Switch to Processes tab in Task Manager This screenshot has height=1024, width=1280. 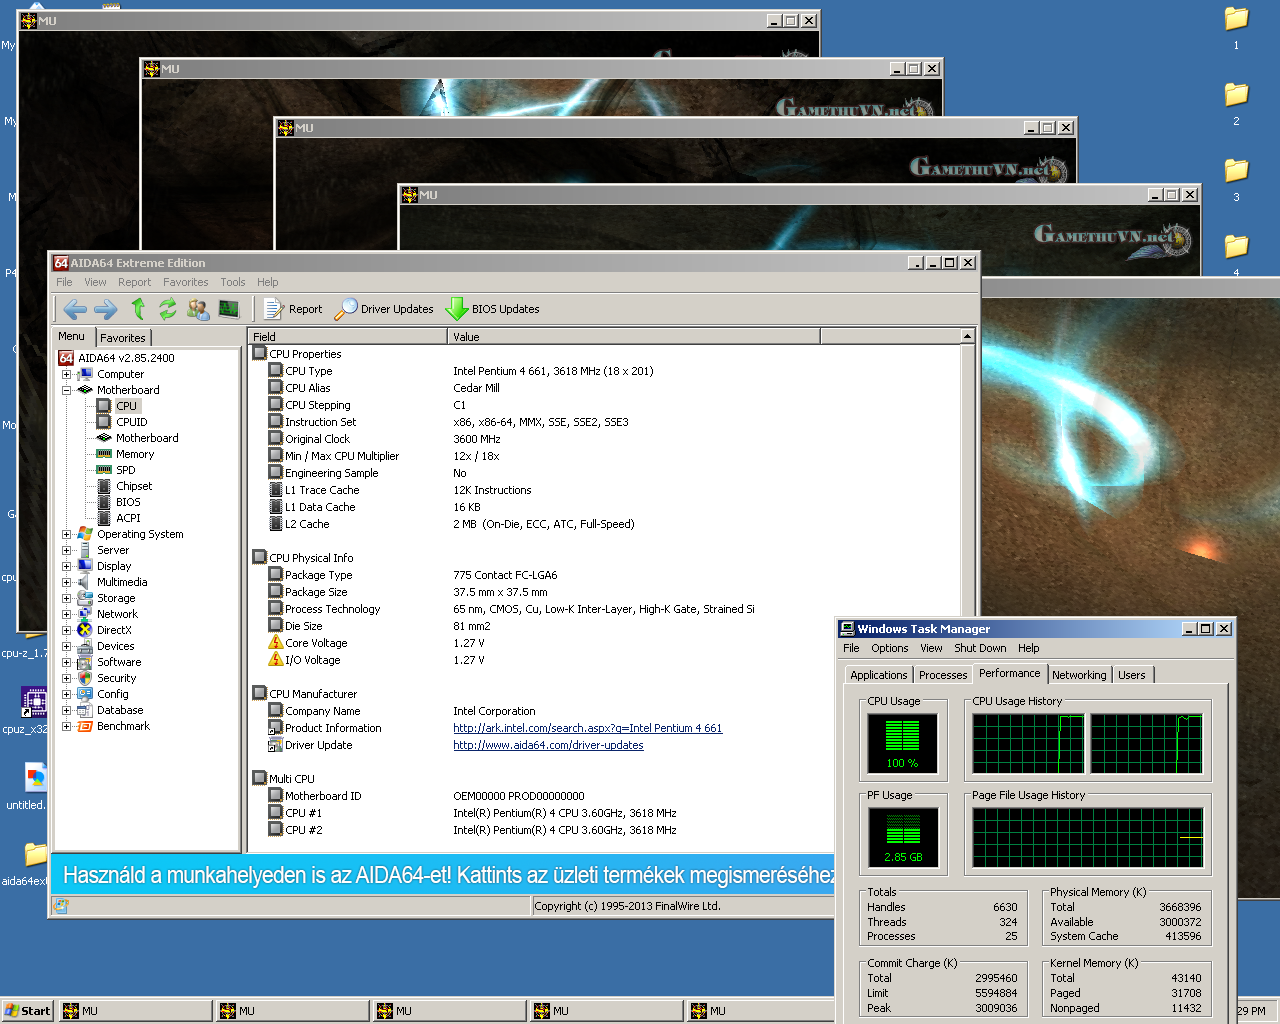943,675
